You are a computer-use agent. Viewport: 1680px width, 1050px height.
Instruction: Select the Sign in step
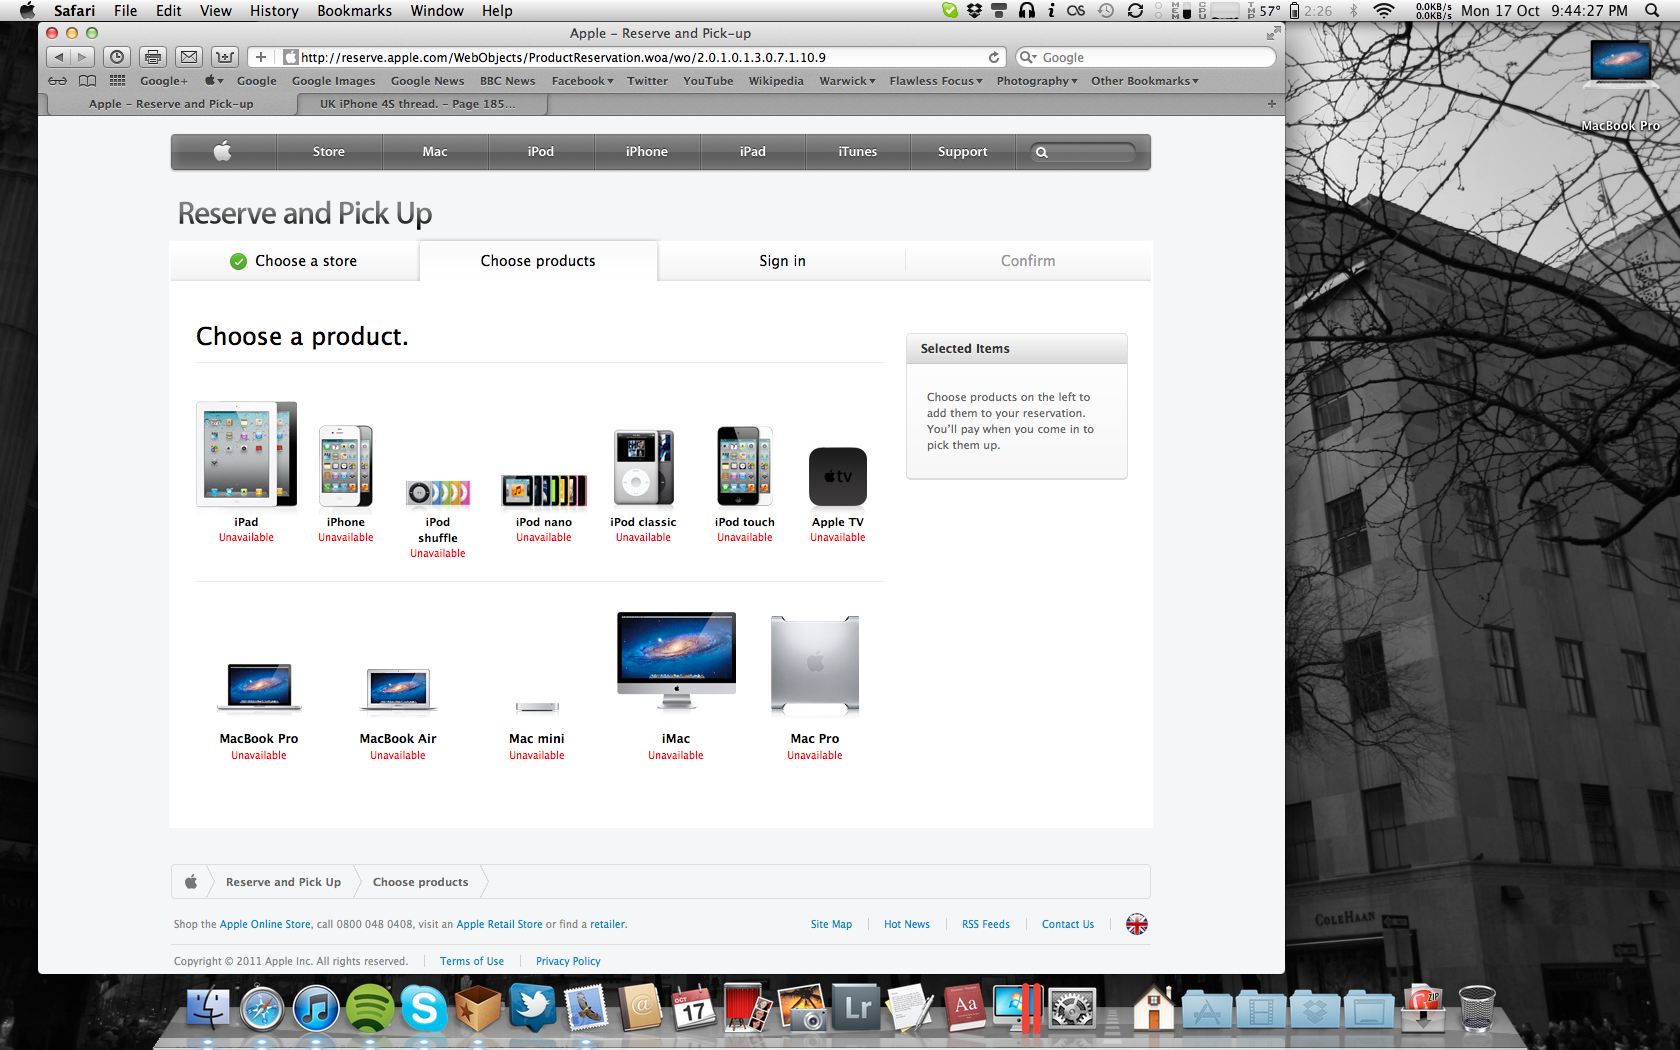click(x=782, y=261)
